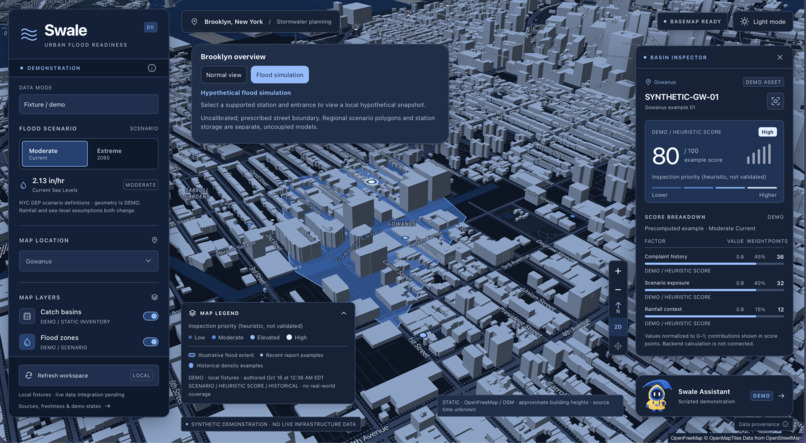Viewport: 806px width, 443px height.
Task: Click Hypothetical flood simulation heading
Action: [246, 93]
